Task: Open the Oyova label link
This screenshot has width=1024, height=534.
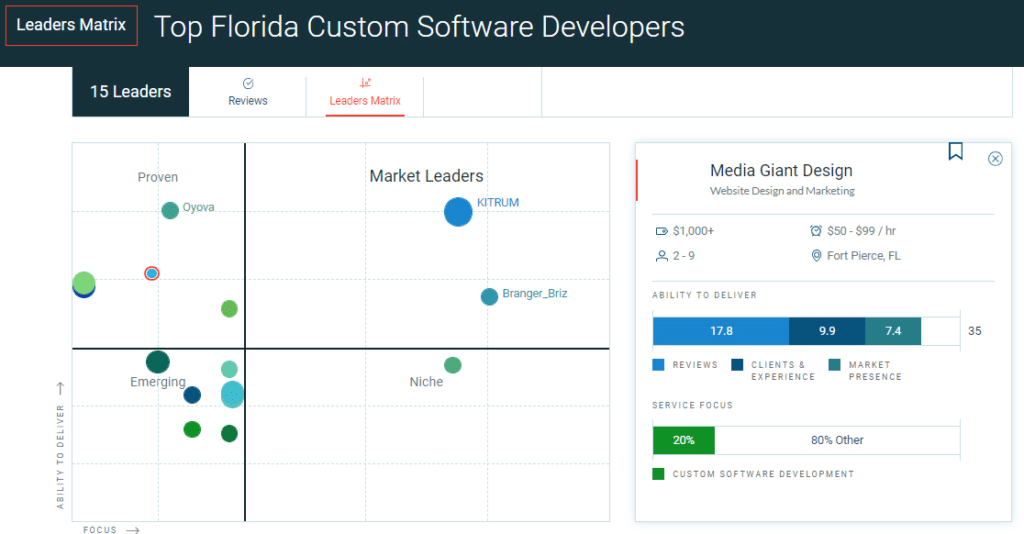Action: click(199, 207)
